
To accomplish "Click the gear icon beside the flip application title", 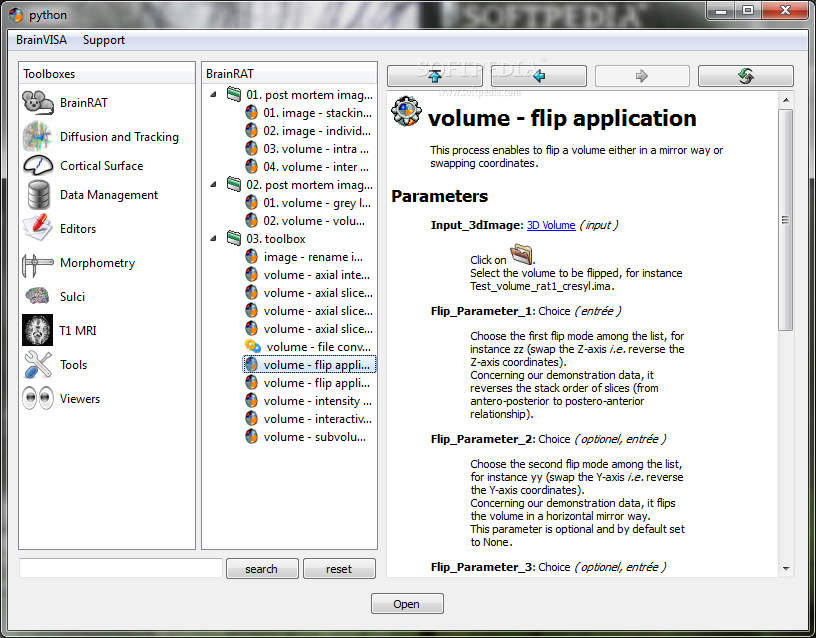I will coord(406,111).
